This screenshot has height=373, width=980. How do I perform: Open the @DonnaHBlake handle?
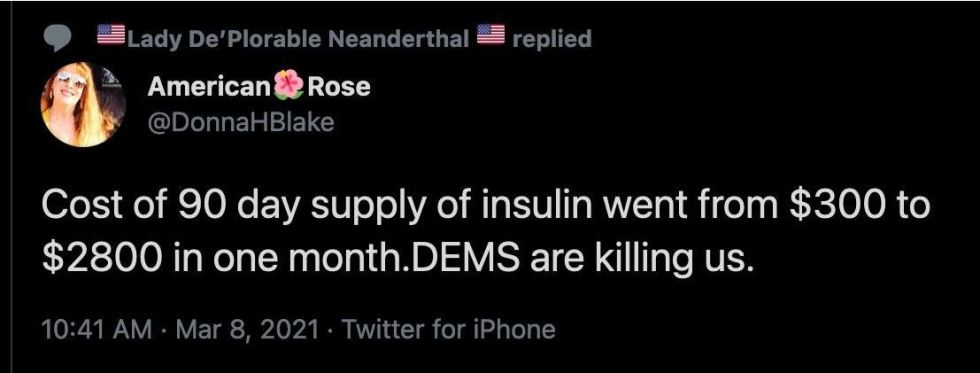coord(241,122)
